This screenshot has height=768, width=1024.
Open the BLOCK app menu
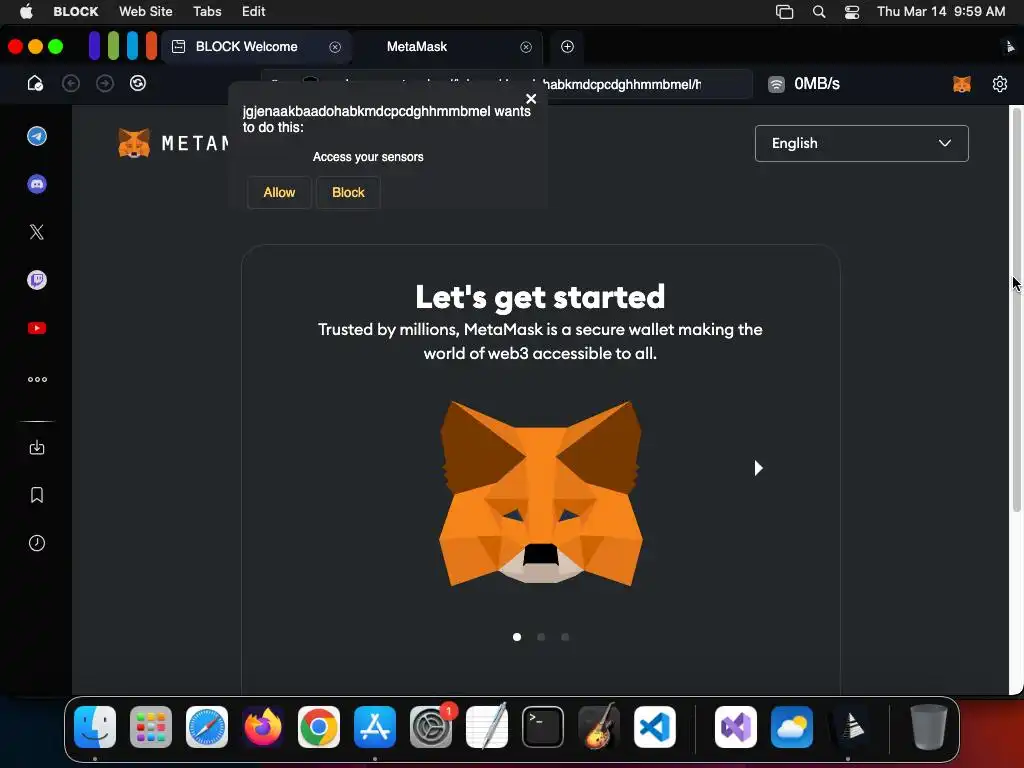point(76,11)
